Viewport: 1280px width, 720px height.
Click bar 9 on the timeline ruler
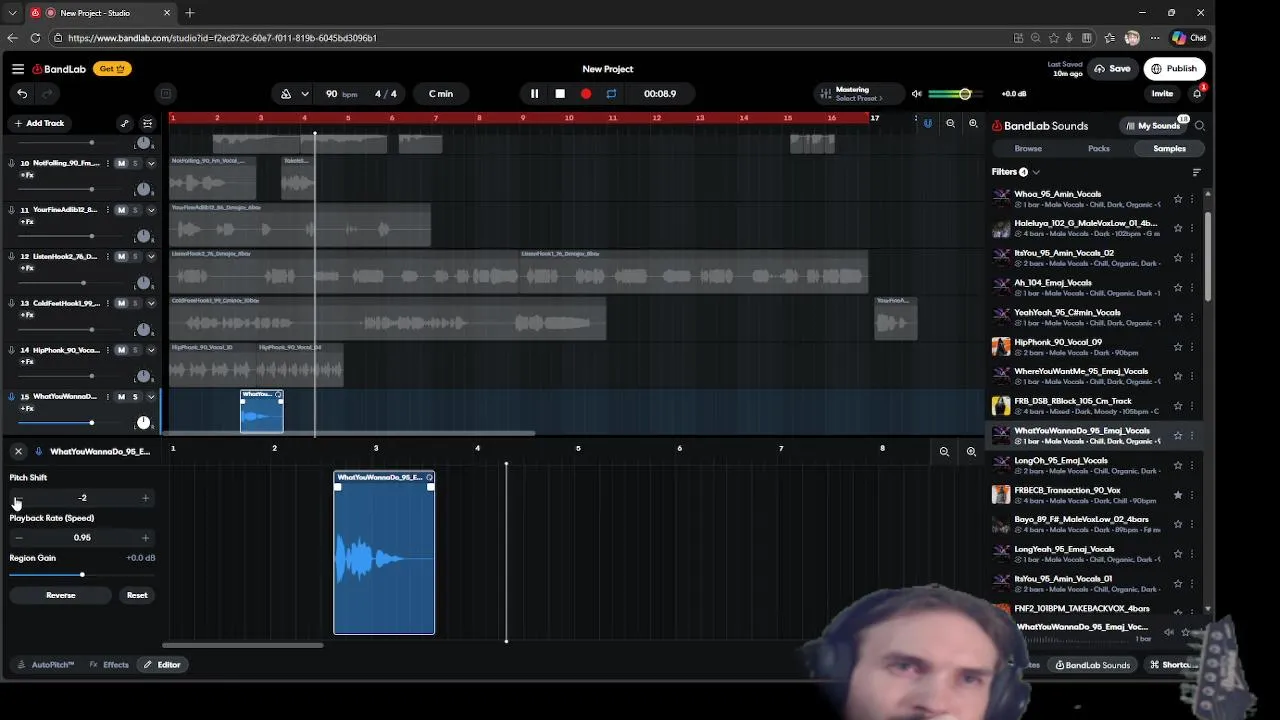pos(522,118)
